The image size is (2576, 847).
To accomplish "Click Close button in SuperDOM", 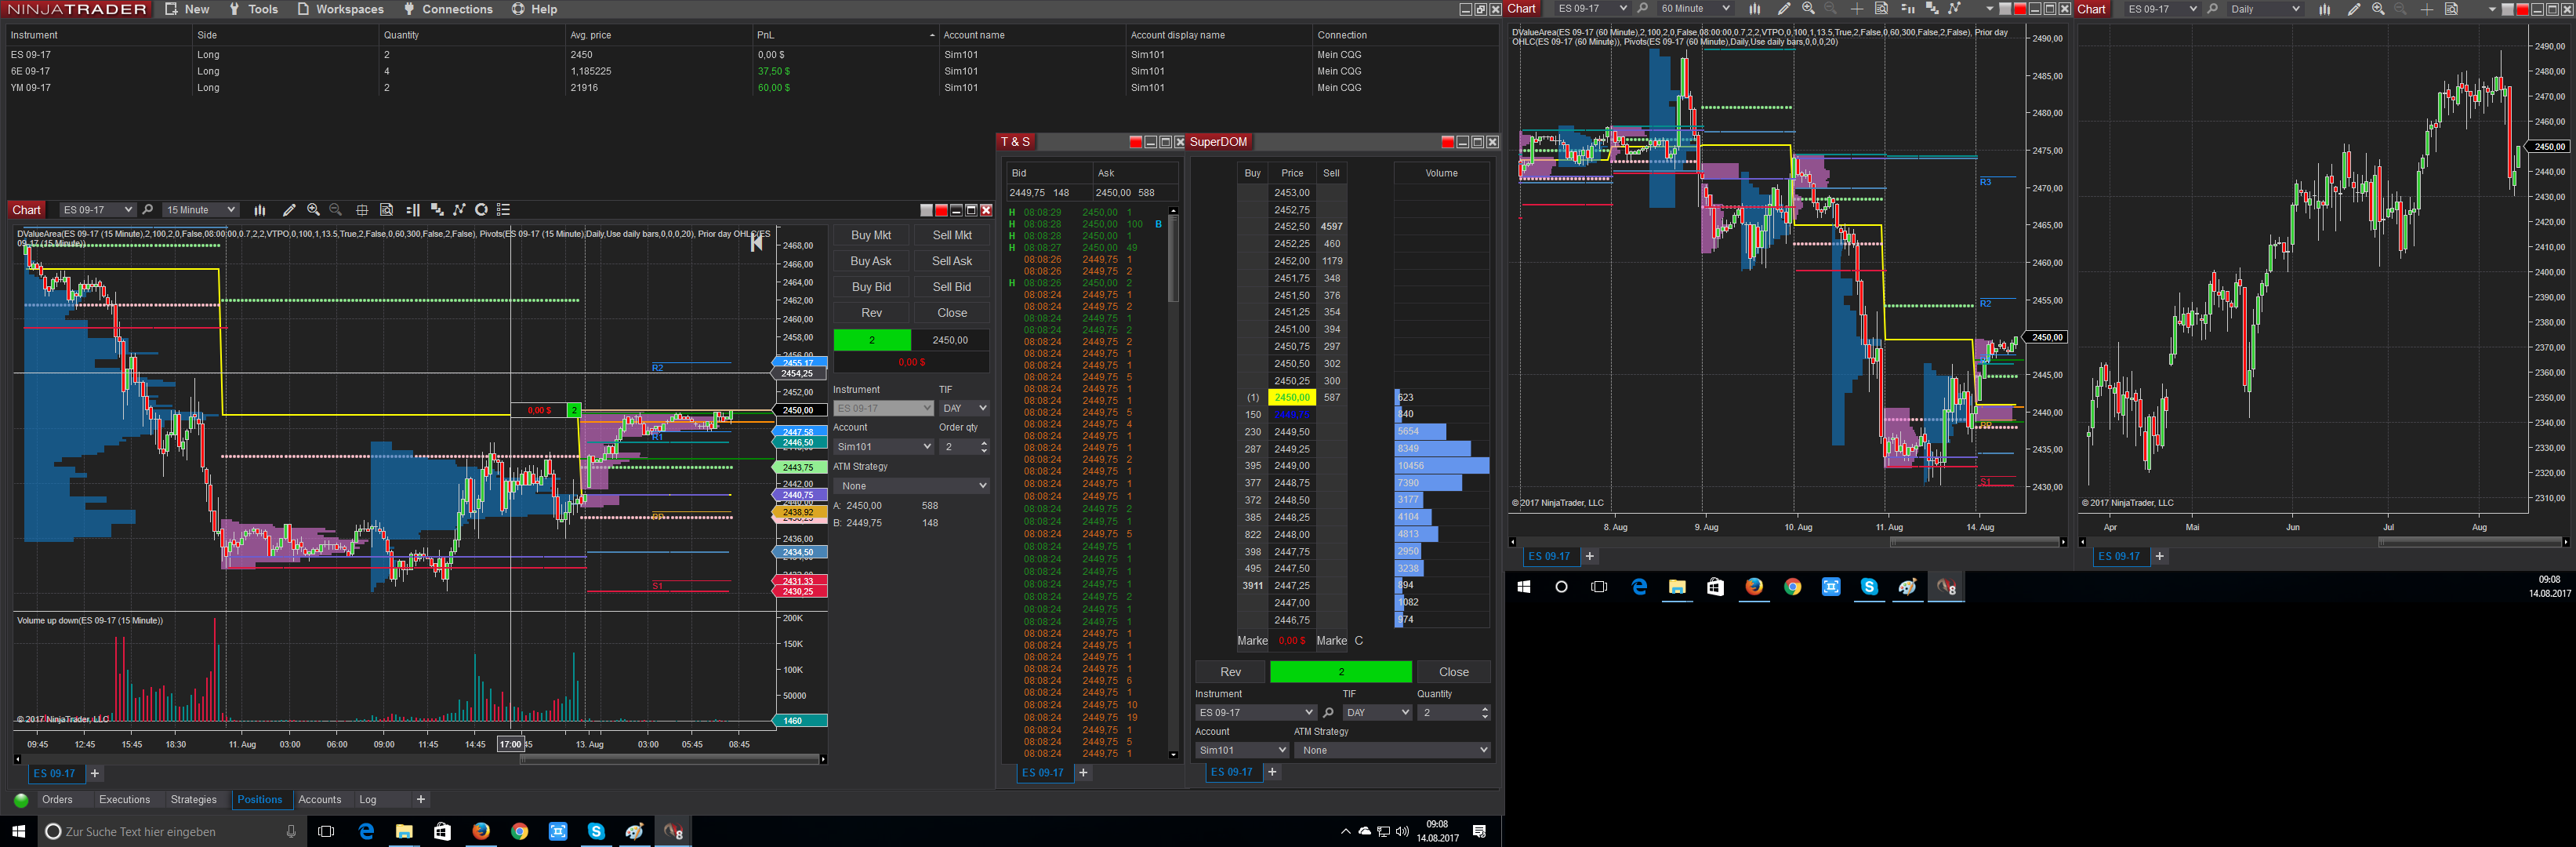I will tap(1454, 672).
